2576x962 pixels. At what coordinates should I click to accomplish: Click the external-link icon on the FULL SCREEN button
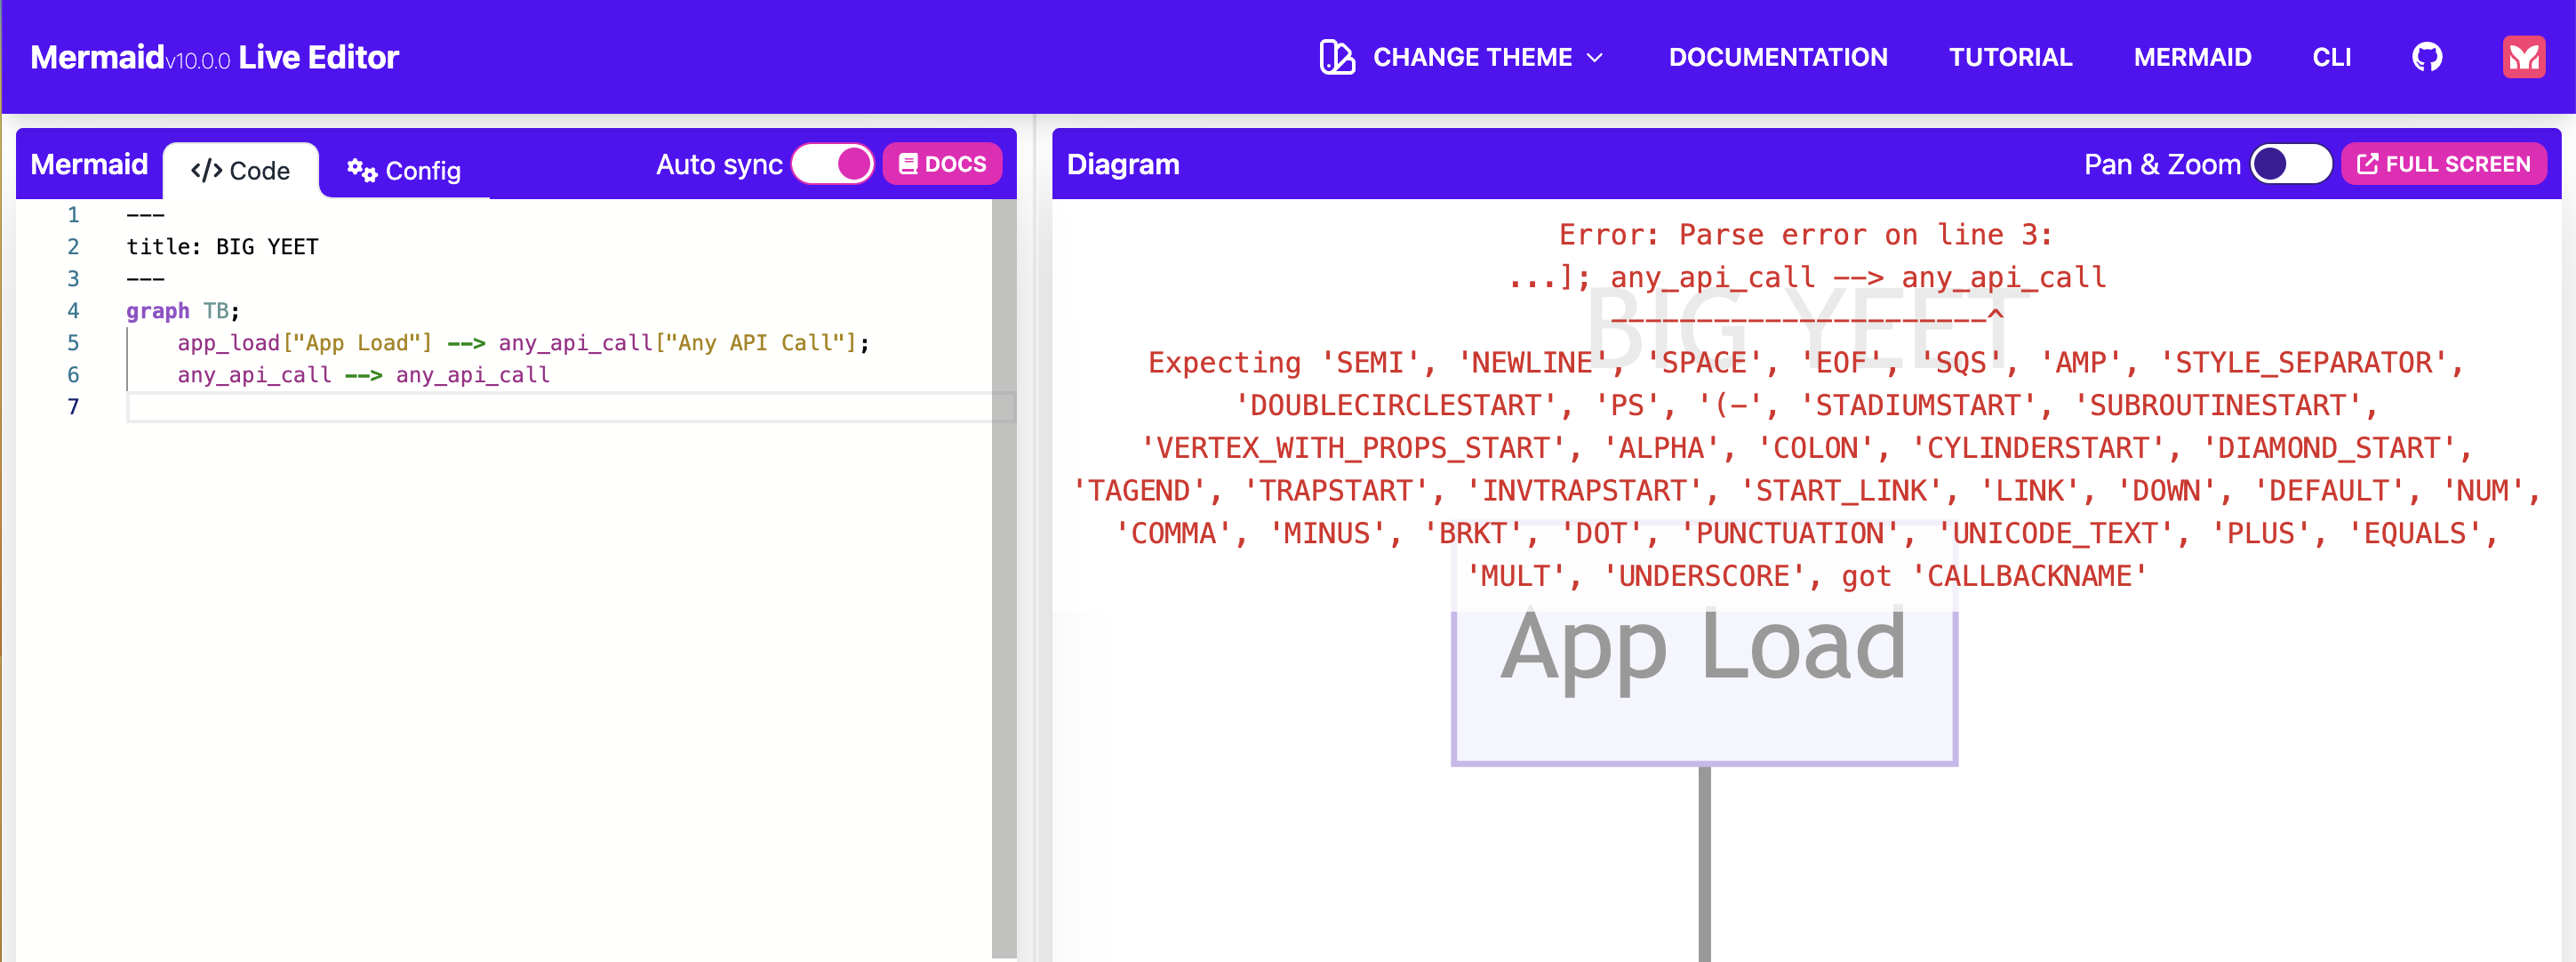click(2366, 164)
